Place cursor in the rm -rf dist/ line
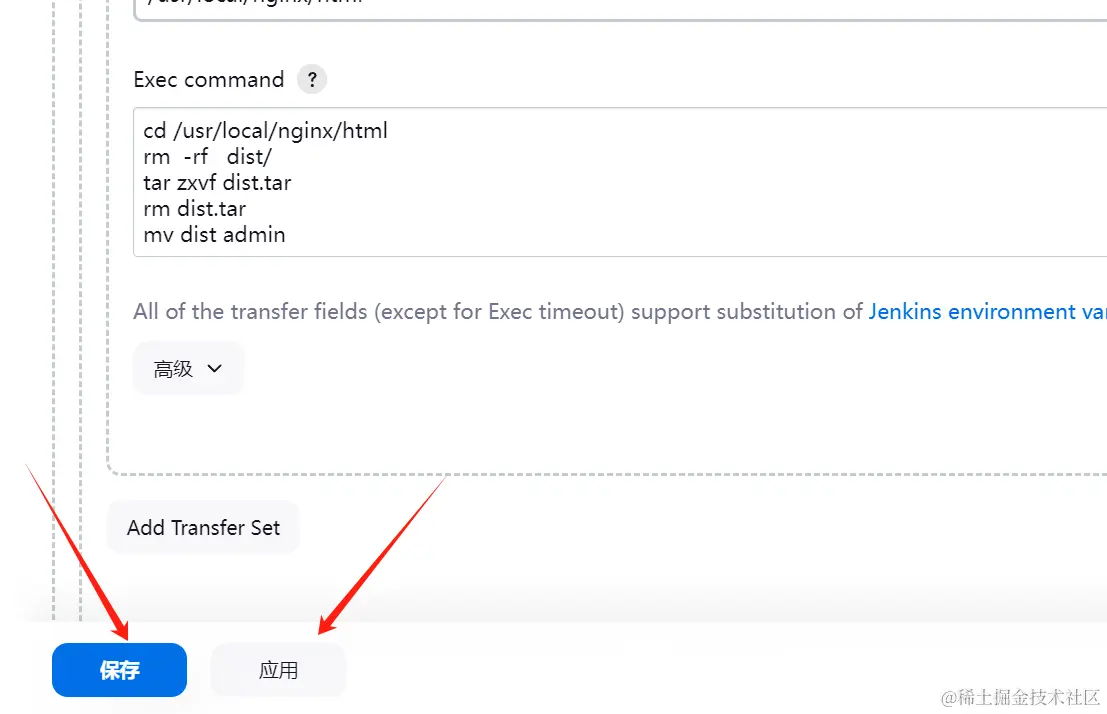This screenshot has height=714, width=1107. tap(208, 156)
